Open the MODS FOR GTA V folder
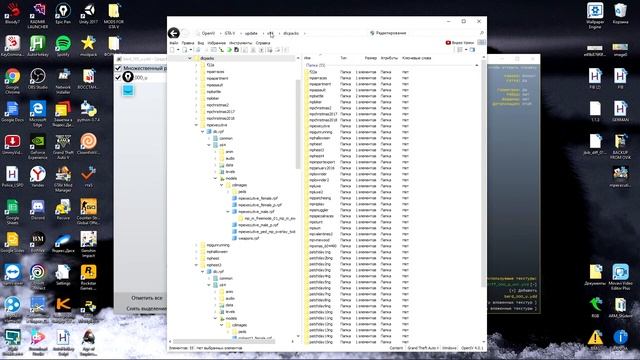 tap(114, 15)
